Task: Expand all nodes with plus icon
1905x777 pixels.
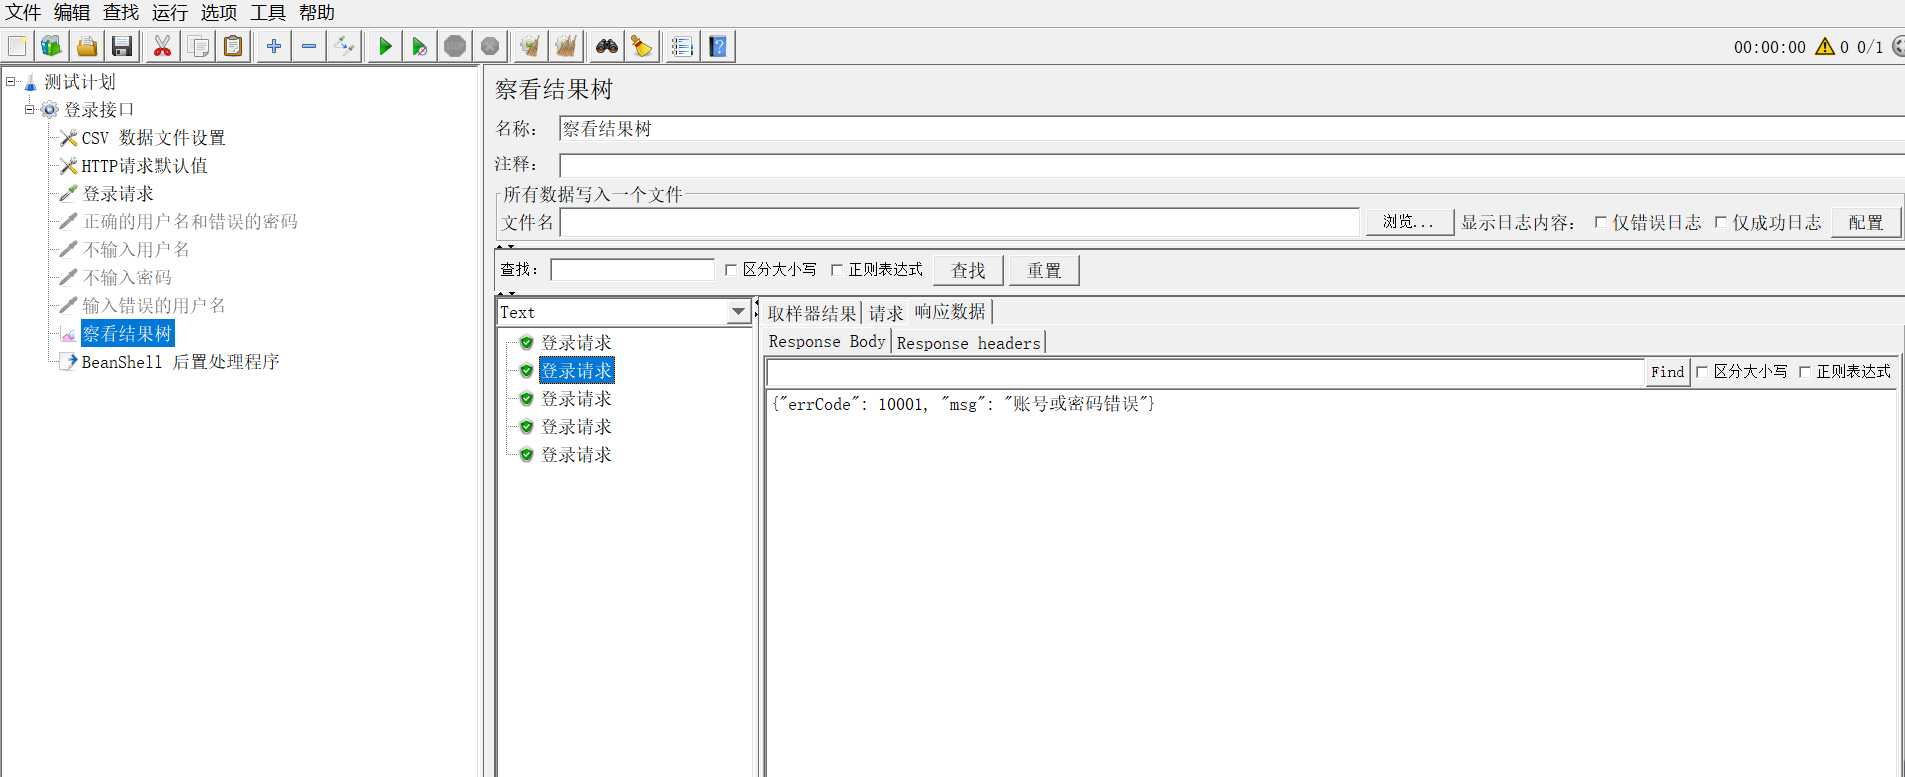Action: [x=274, y=46]
